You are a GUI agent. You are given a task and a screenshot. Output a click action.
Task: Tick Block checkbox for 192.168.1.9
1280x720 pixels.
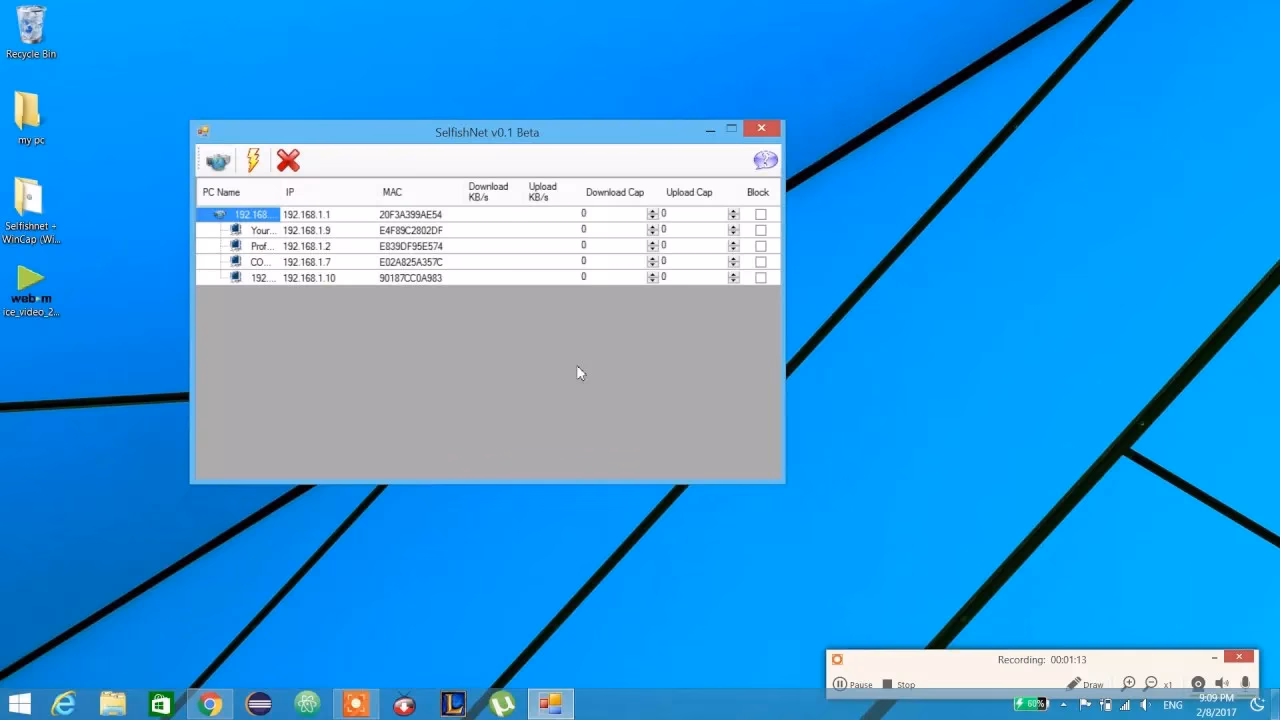[761, 230]
